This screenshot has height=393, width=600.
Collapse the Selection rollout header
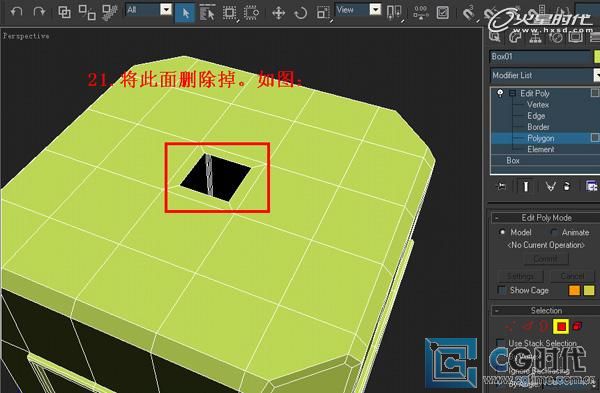(x=546, y=310)
